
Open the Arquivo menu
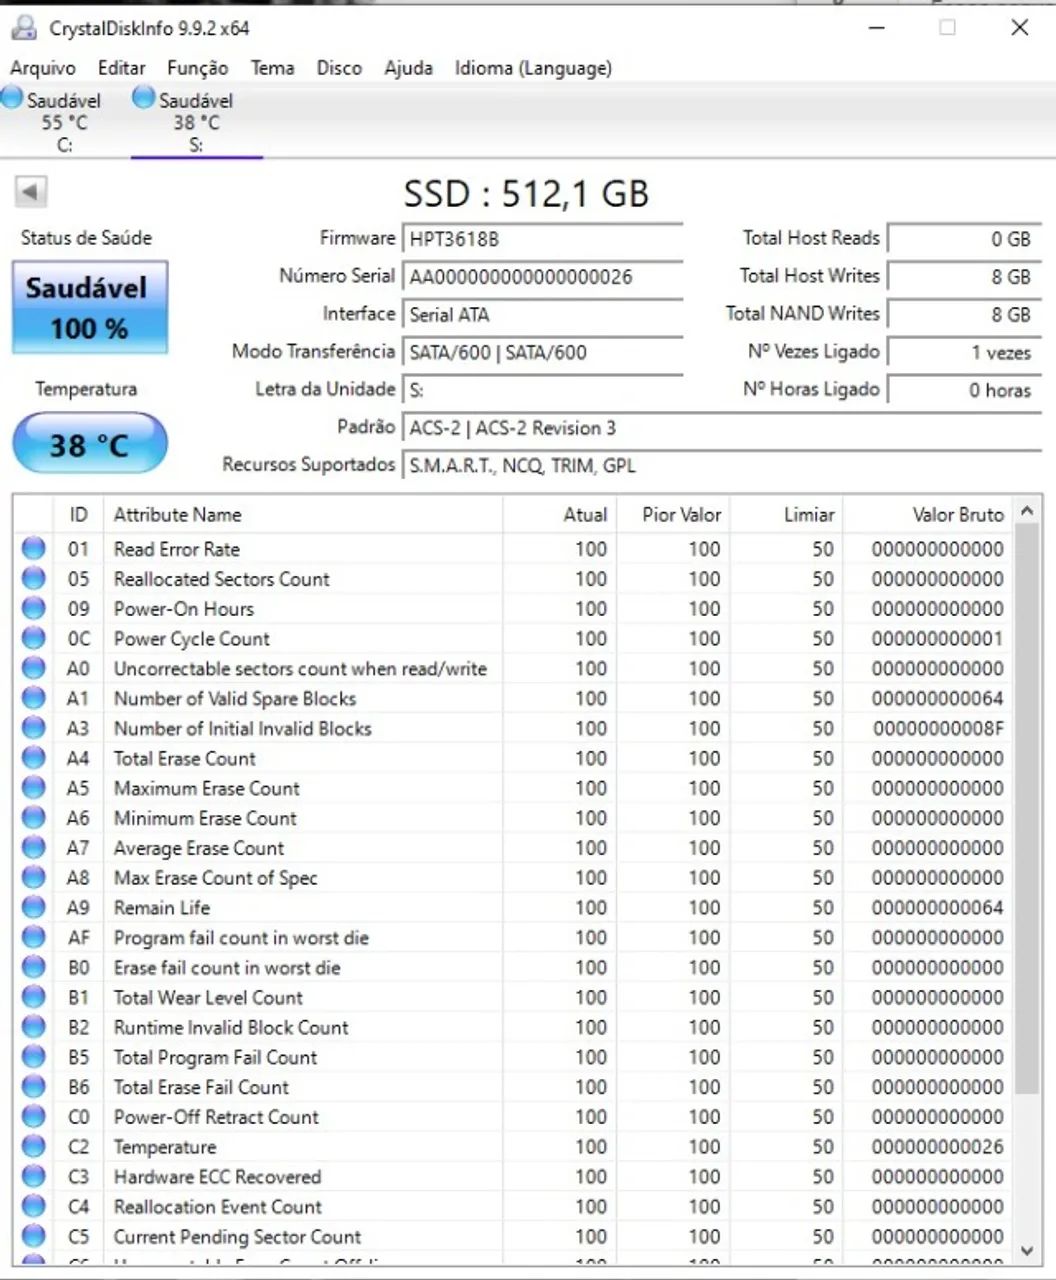(x=43, y=68)
